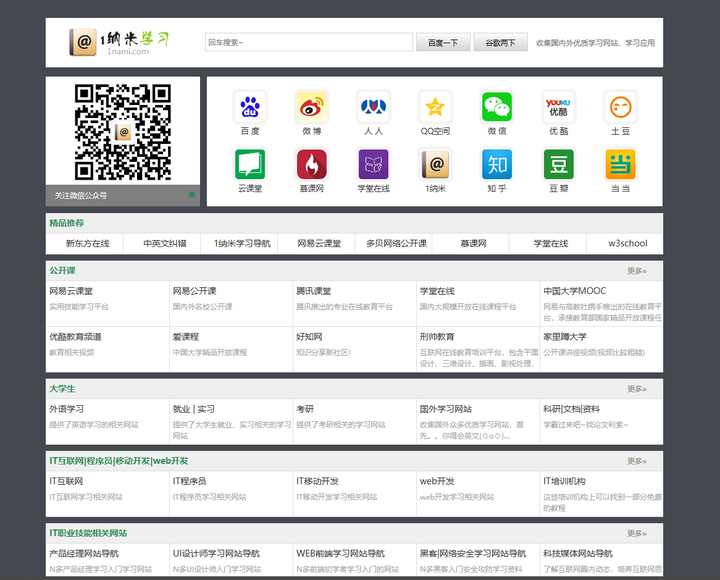Image resolution: width=720 pixels, height=580 pixels.
Task: Open the blue 知乎 icon
Action: (497, 164)
